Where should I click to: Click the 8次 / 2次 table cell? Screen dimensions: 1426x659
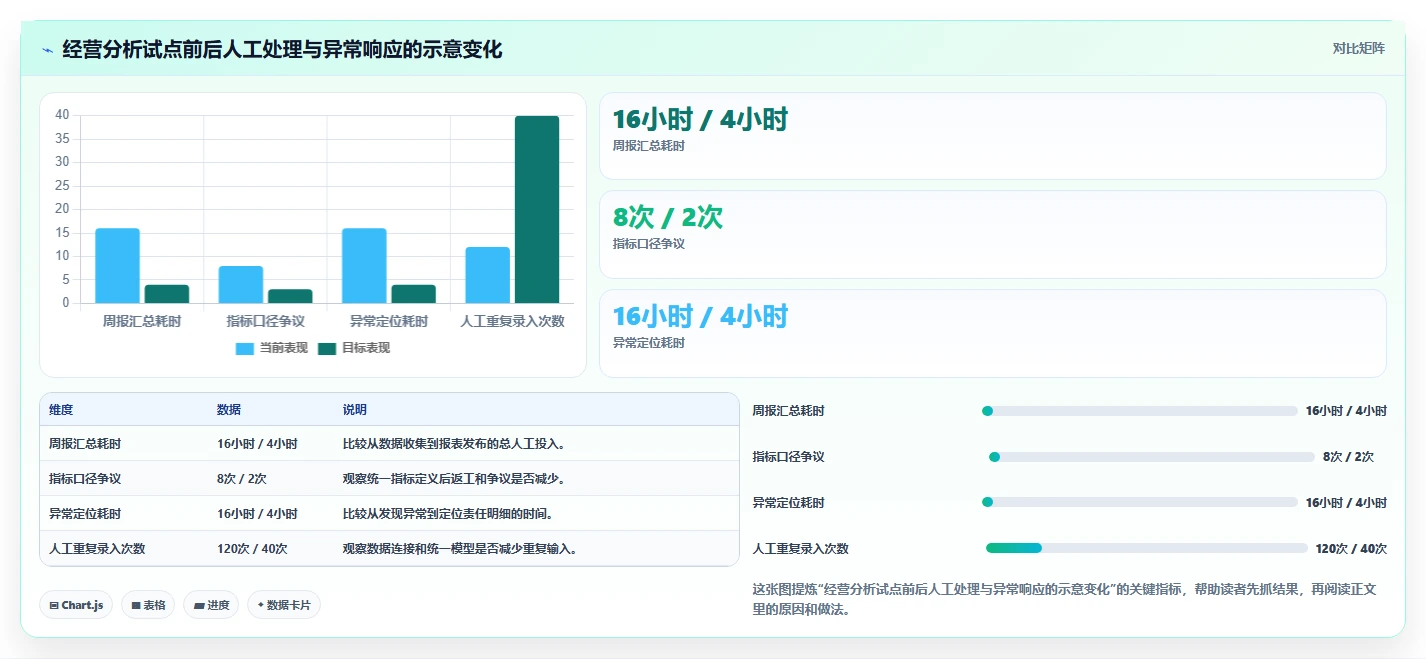click(x=242, y=479)
